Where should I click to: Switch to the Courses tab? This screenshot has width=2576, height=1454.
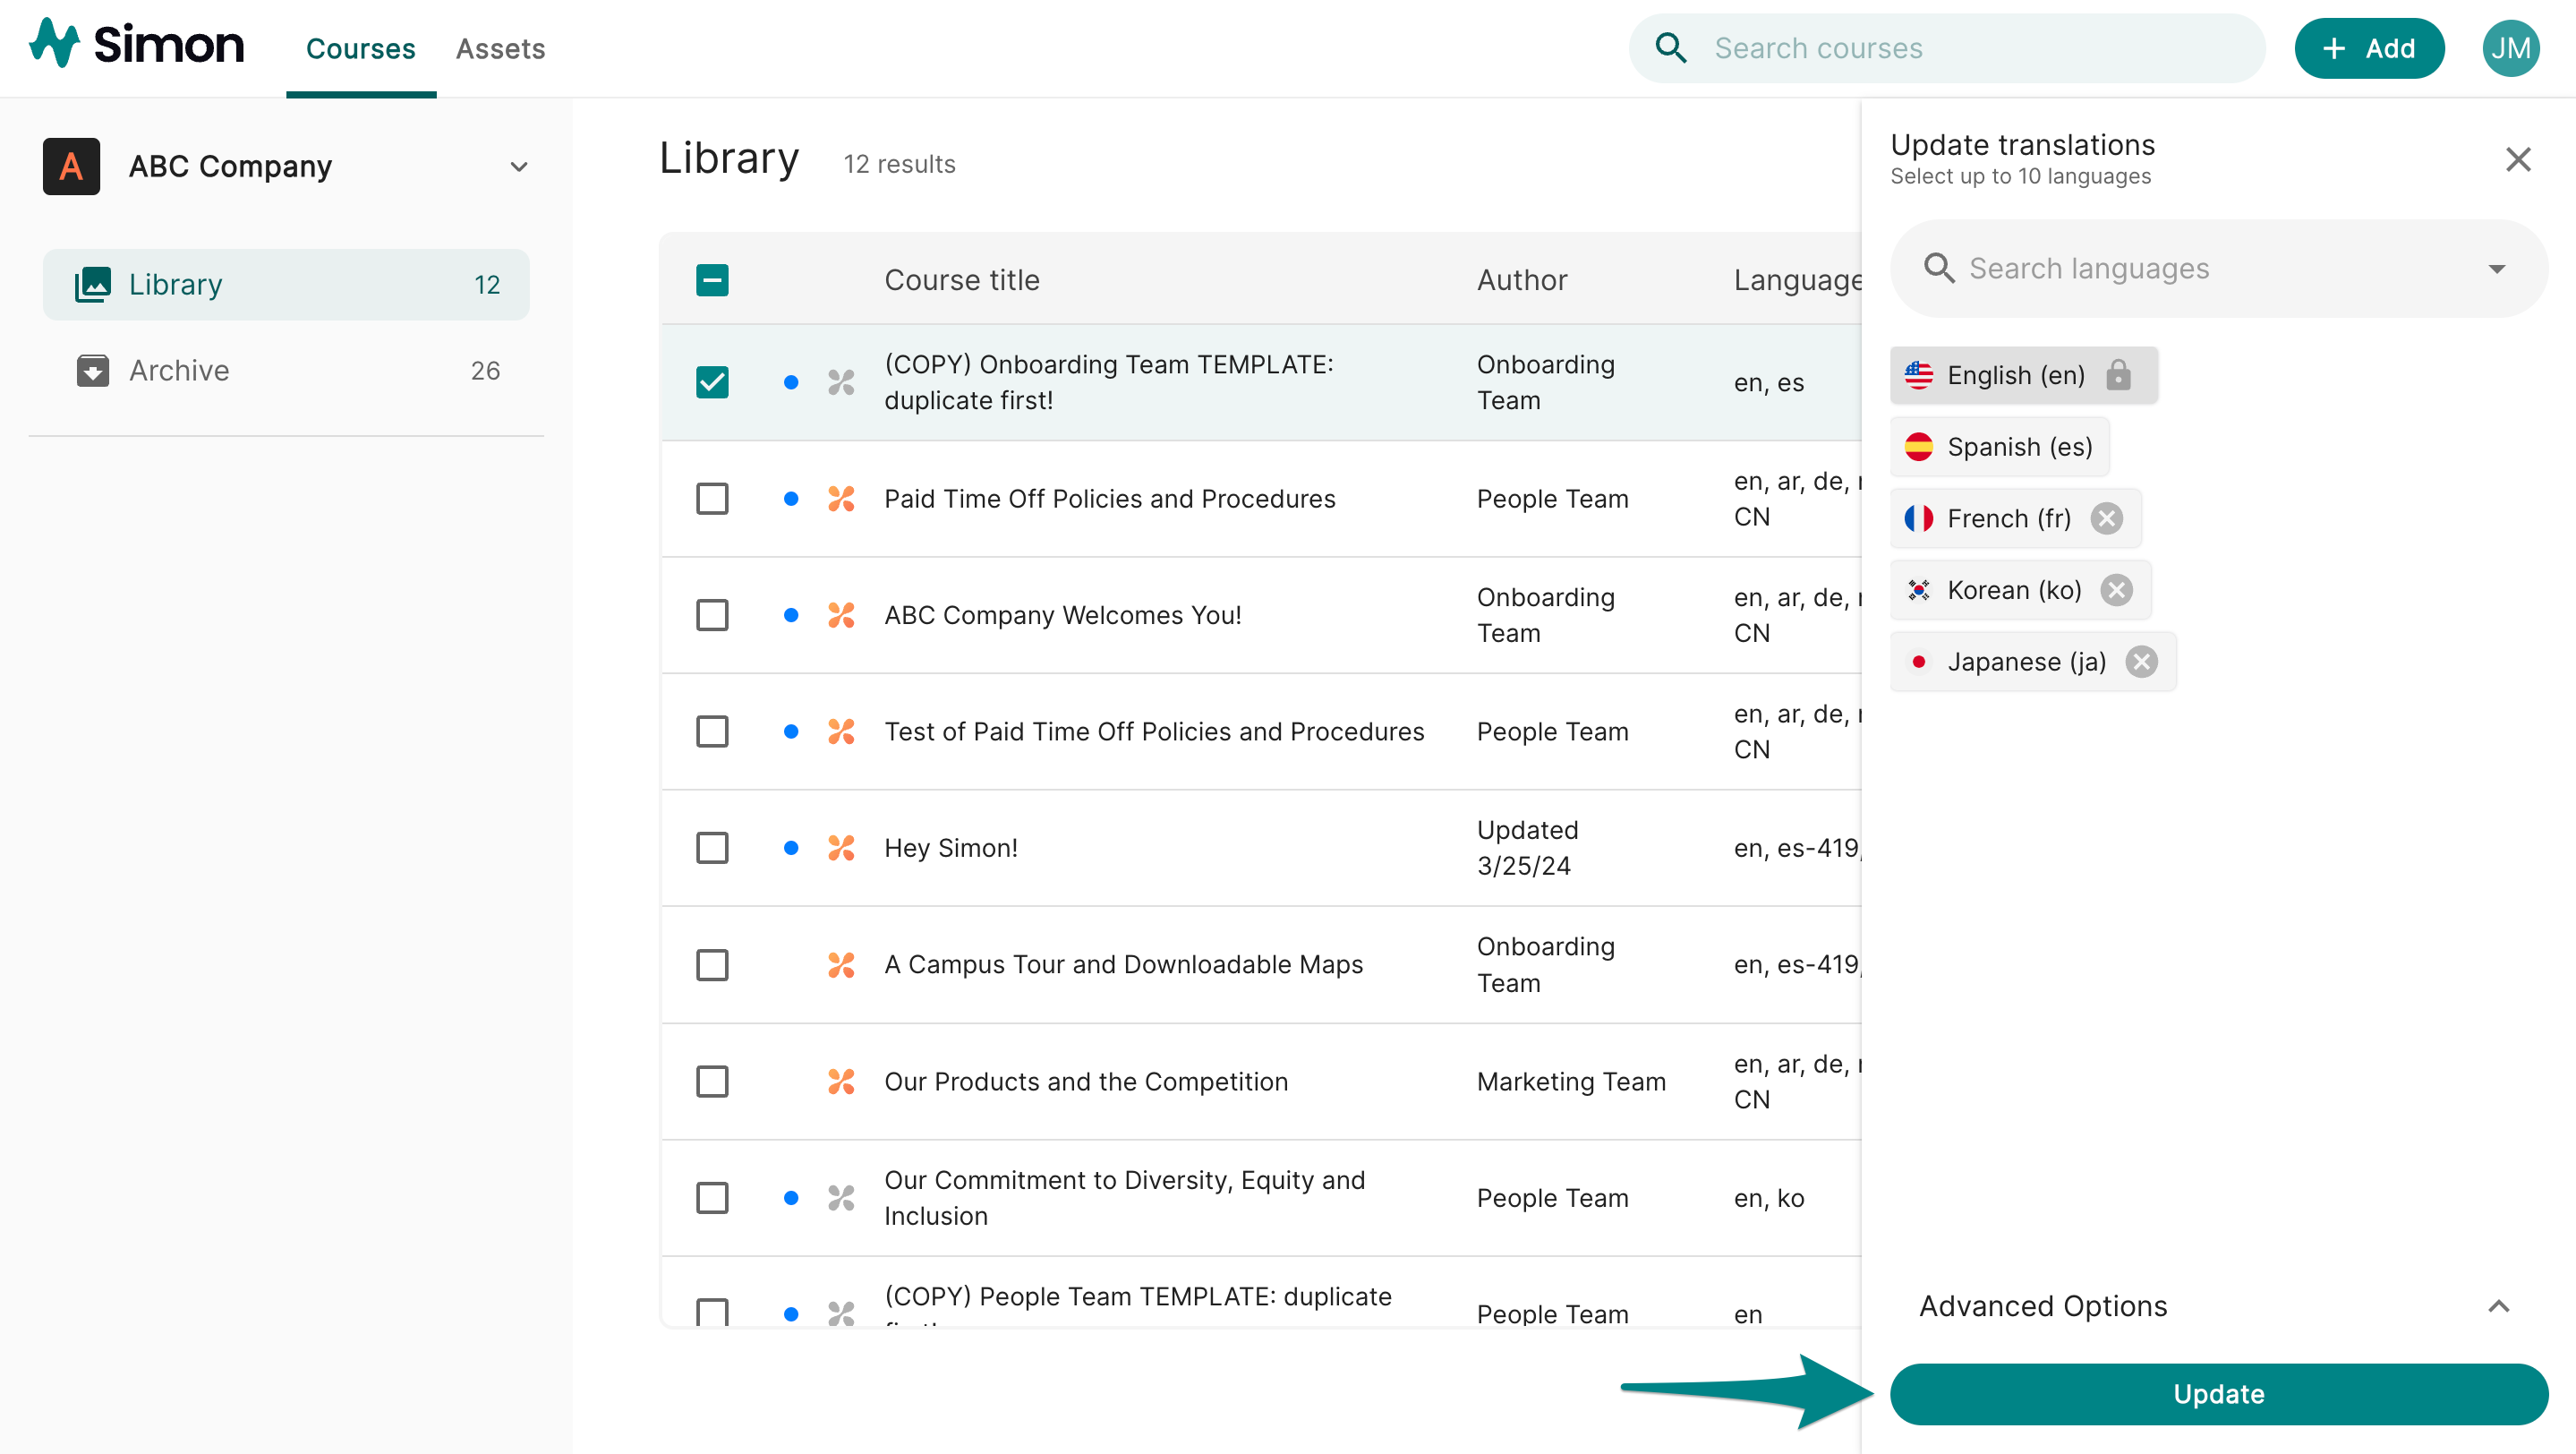point(361,48)
